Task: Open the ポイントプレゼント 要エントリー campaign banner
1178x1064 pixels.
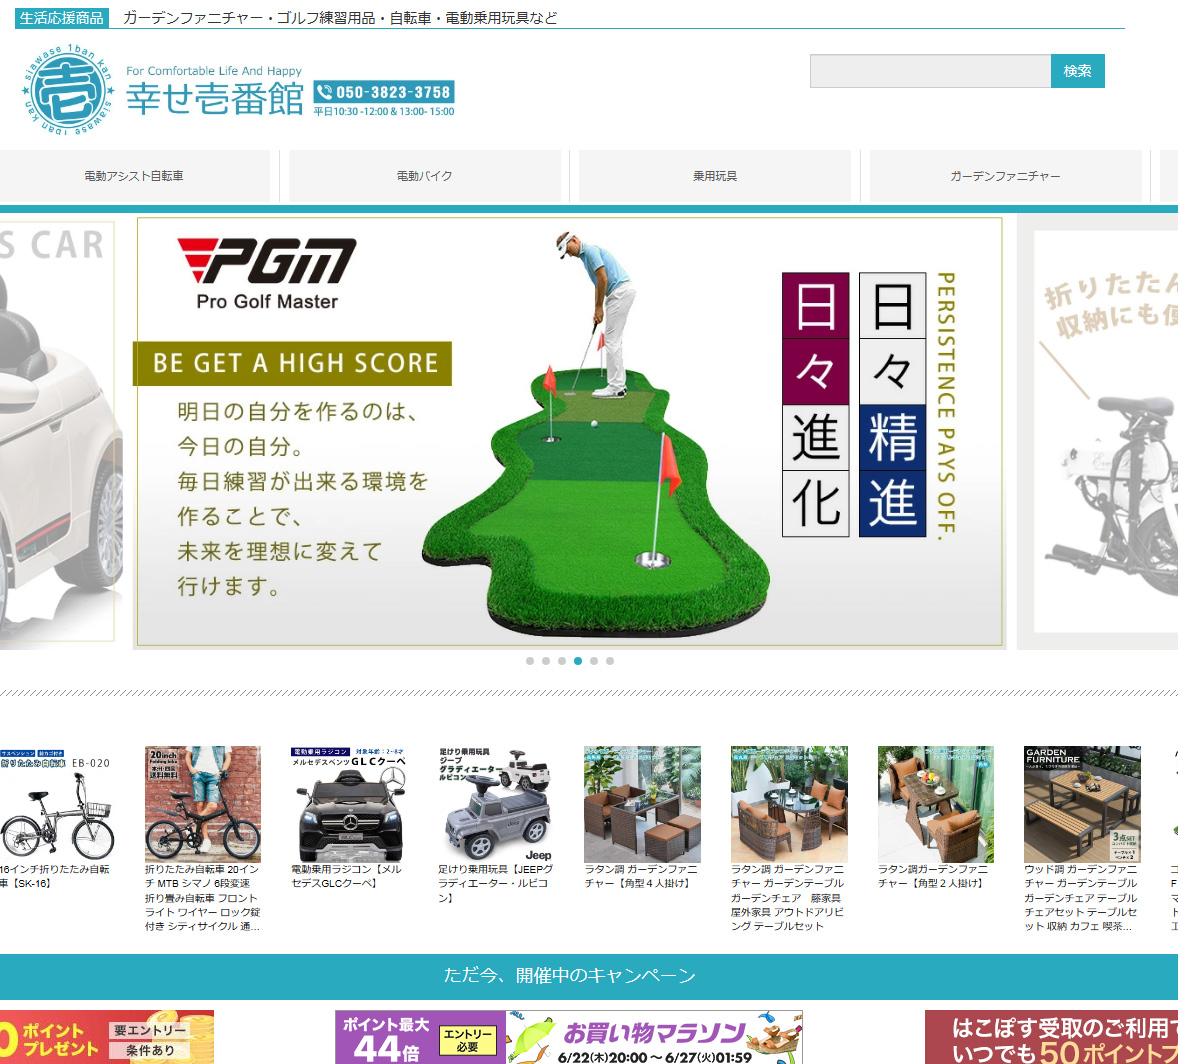Action: click(107, 1037)
